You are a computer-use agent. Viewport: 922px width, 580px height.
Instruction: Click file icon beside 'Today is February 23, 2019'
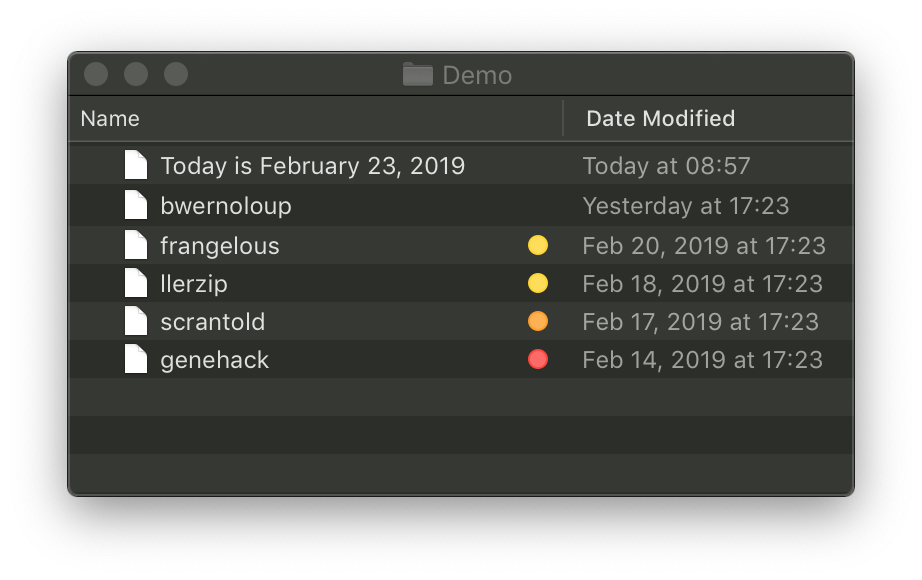135,165
